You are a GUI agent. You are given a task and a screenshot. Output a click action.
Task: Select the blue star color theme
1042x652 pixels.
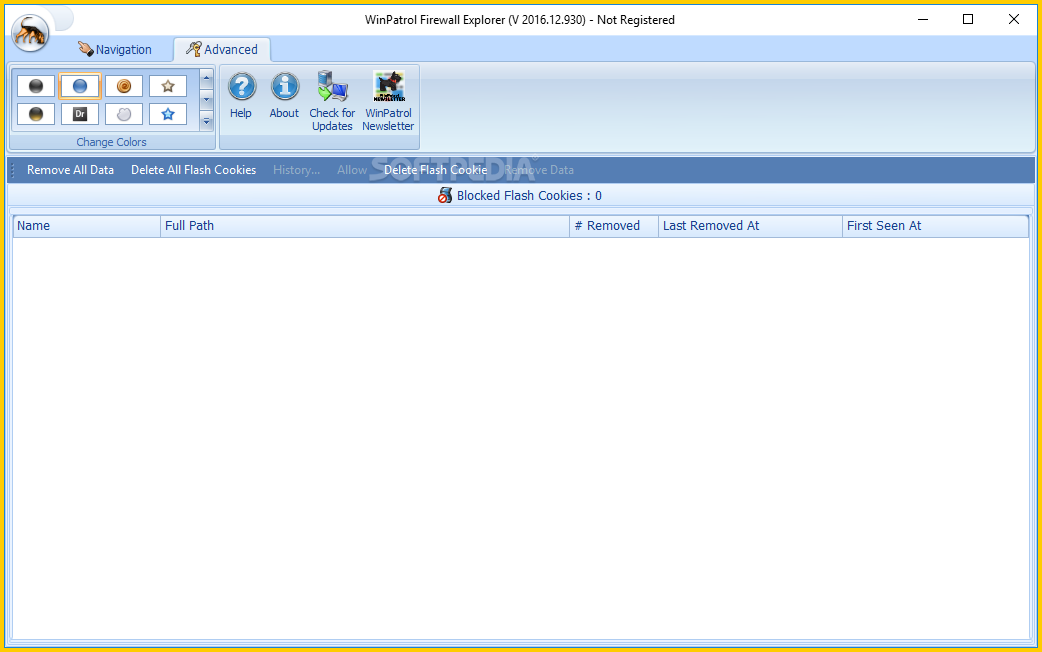pyautogui.click(x=167, y=114)
